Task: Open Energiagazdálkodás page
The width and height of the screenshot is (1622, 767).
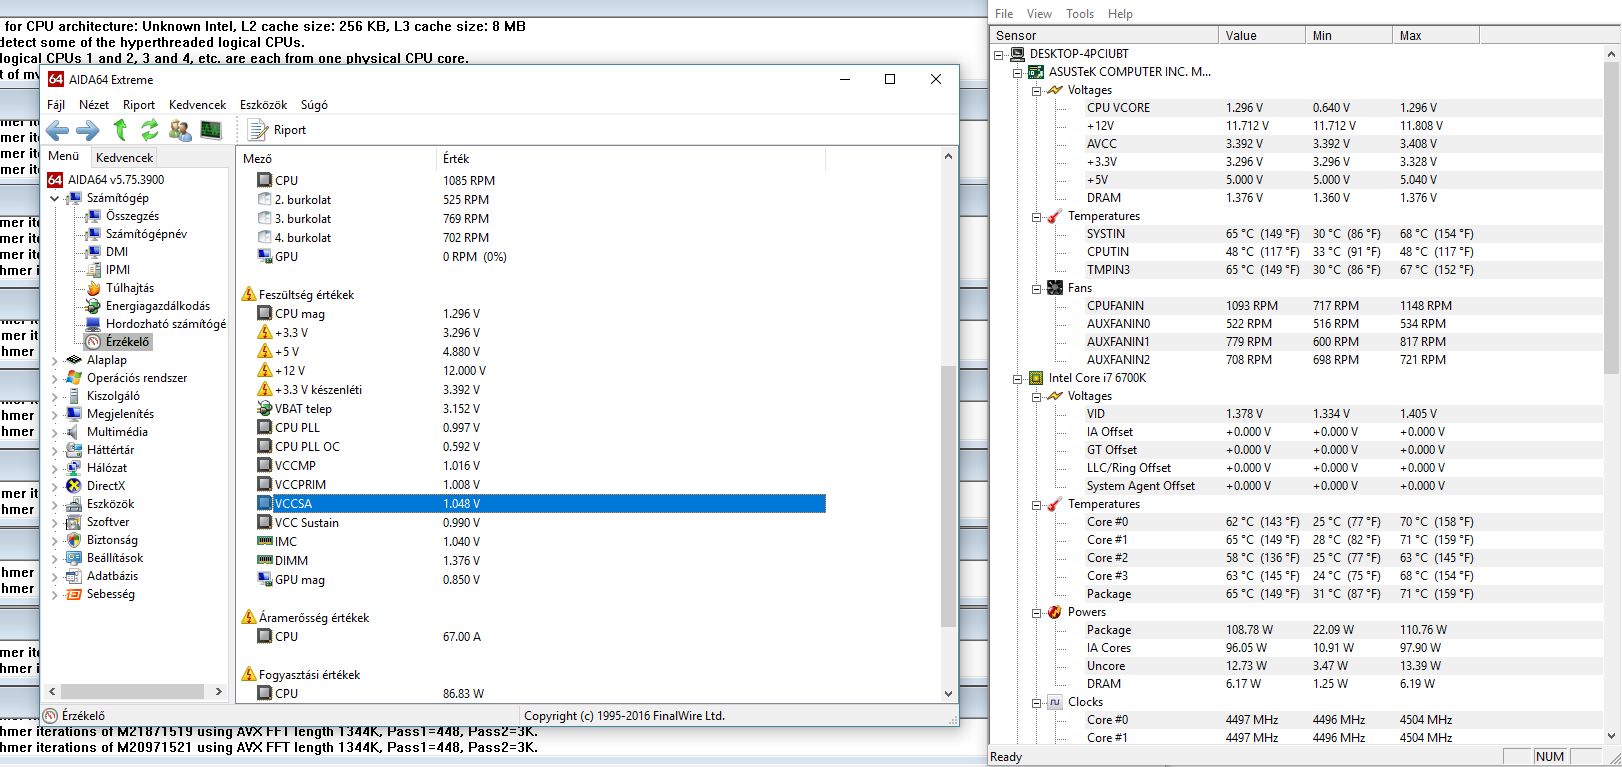Action: pos(158,306)
